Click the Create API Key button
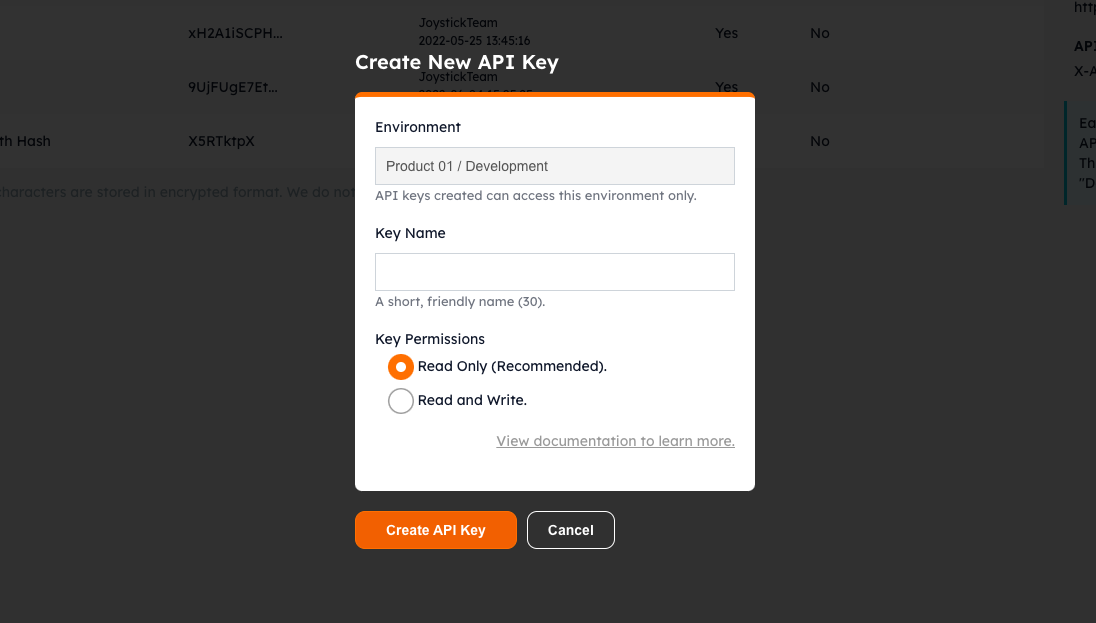1096x623 pixels. [x=435, y=530]
